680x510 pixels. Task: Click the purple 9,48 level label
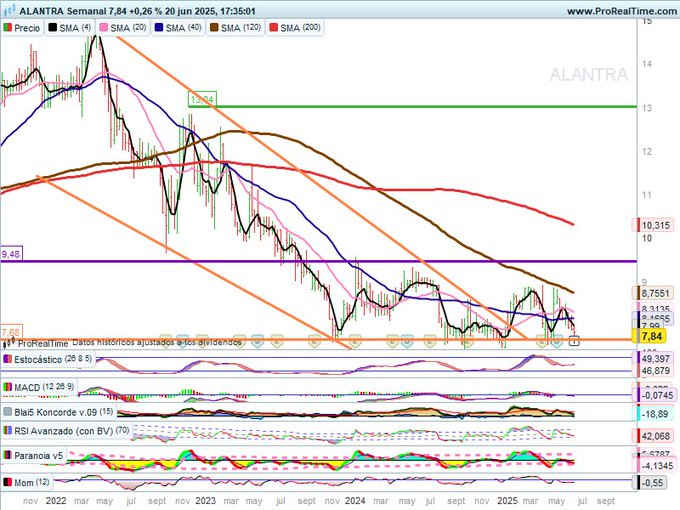pos(11,254)
